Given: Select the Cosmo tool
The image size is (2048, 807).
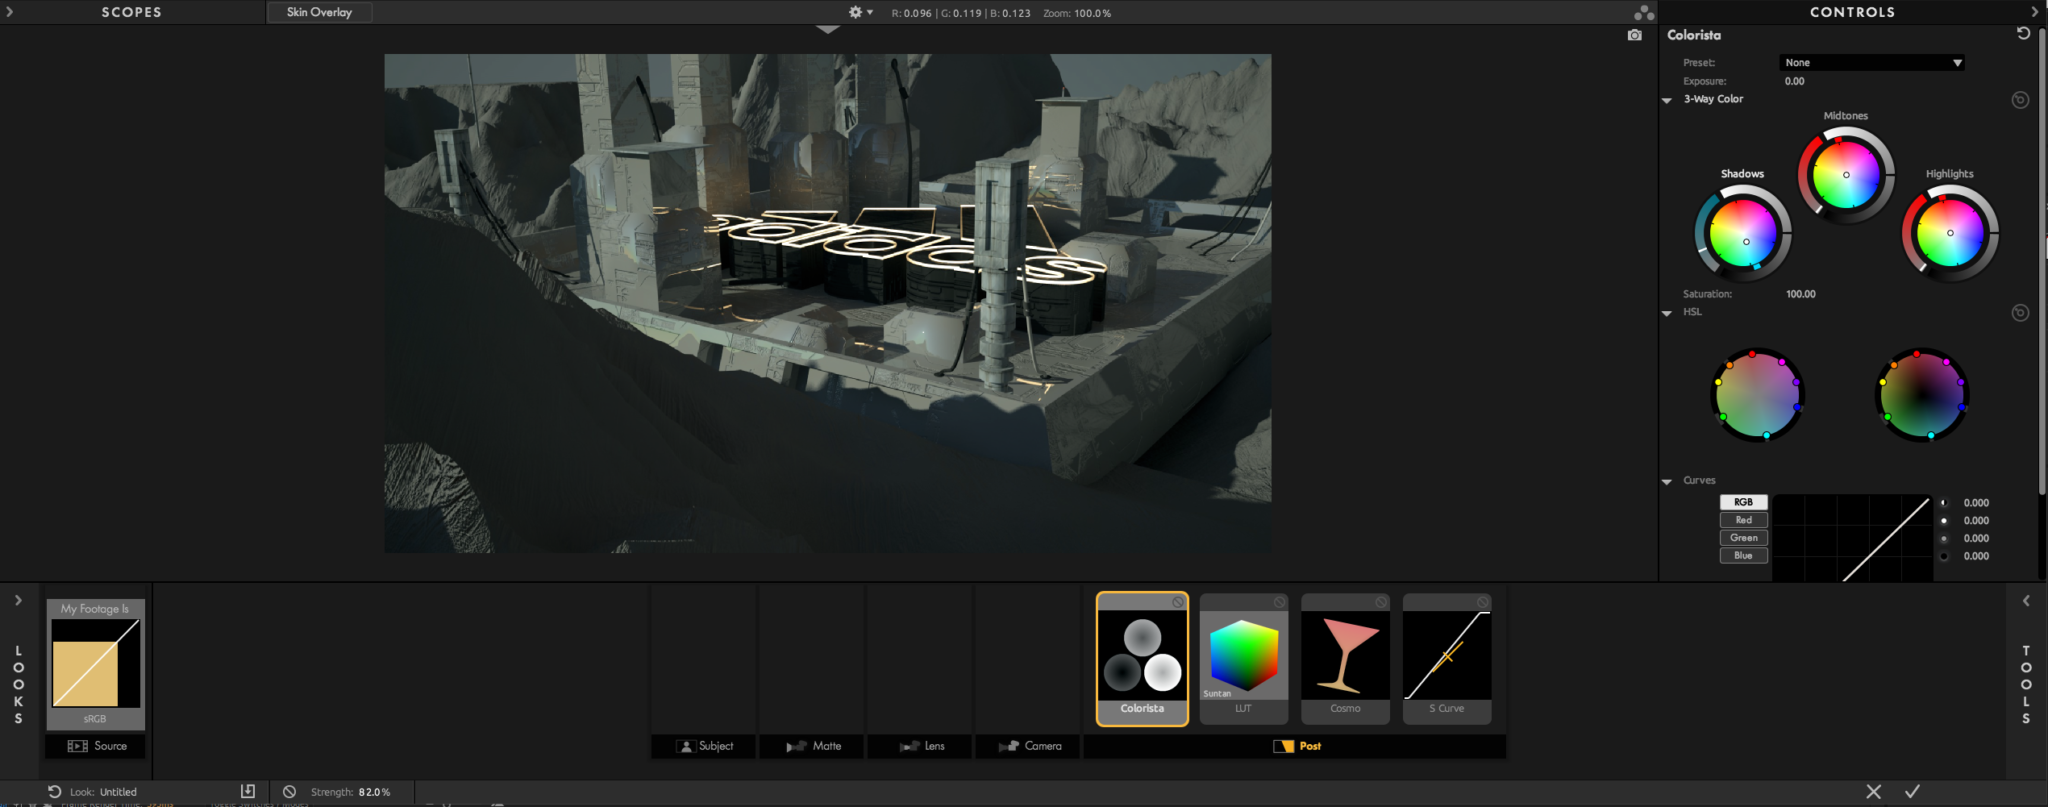Looking at the screenshot, I should 1345,658.
